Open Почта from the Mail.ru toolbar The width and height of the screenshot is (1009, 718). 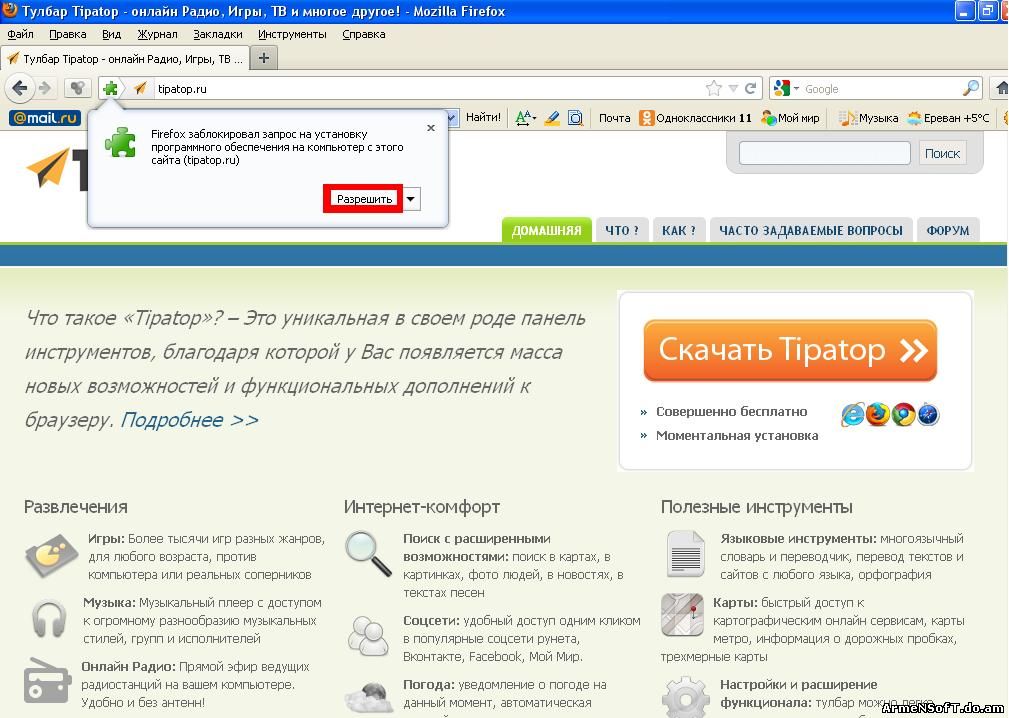click(615, 118)
